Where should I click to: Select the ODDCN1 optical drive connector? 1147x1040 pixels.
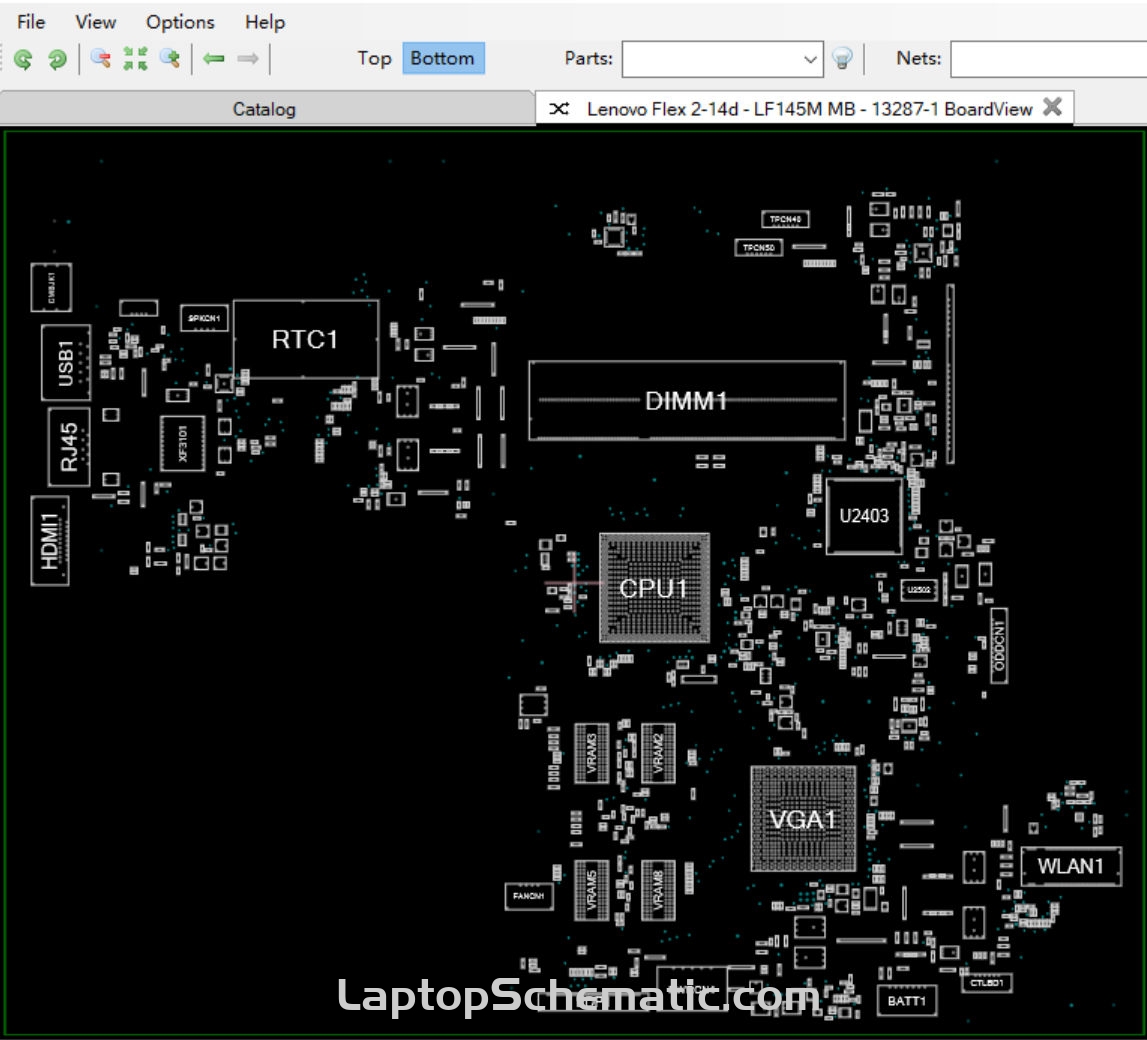pos(999,646)
